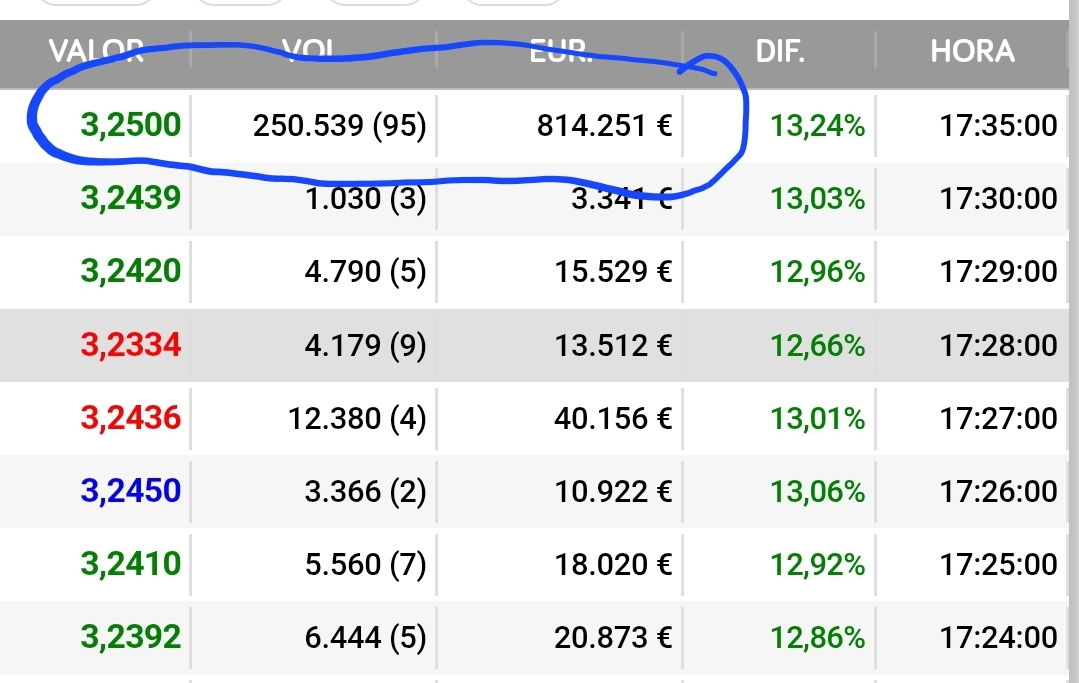Select the price 3,2500 cell
1079x683 pixels.
click(131, 125)
